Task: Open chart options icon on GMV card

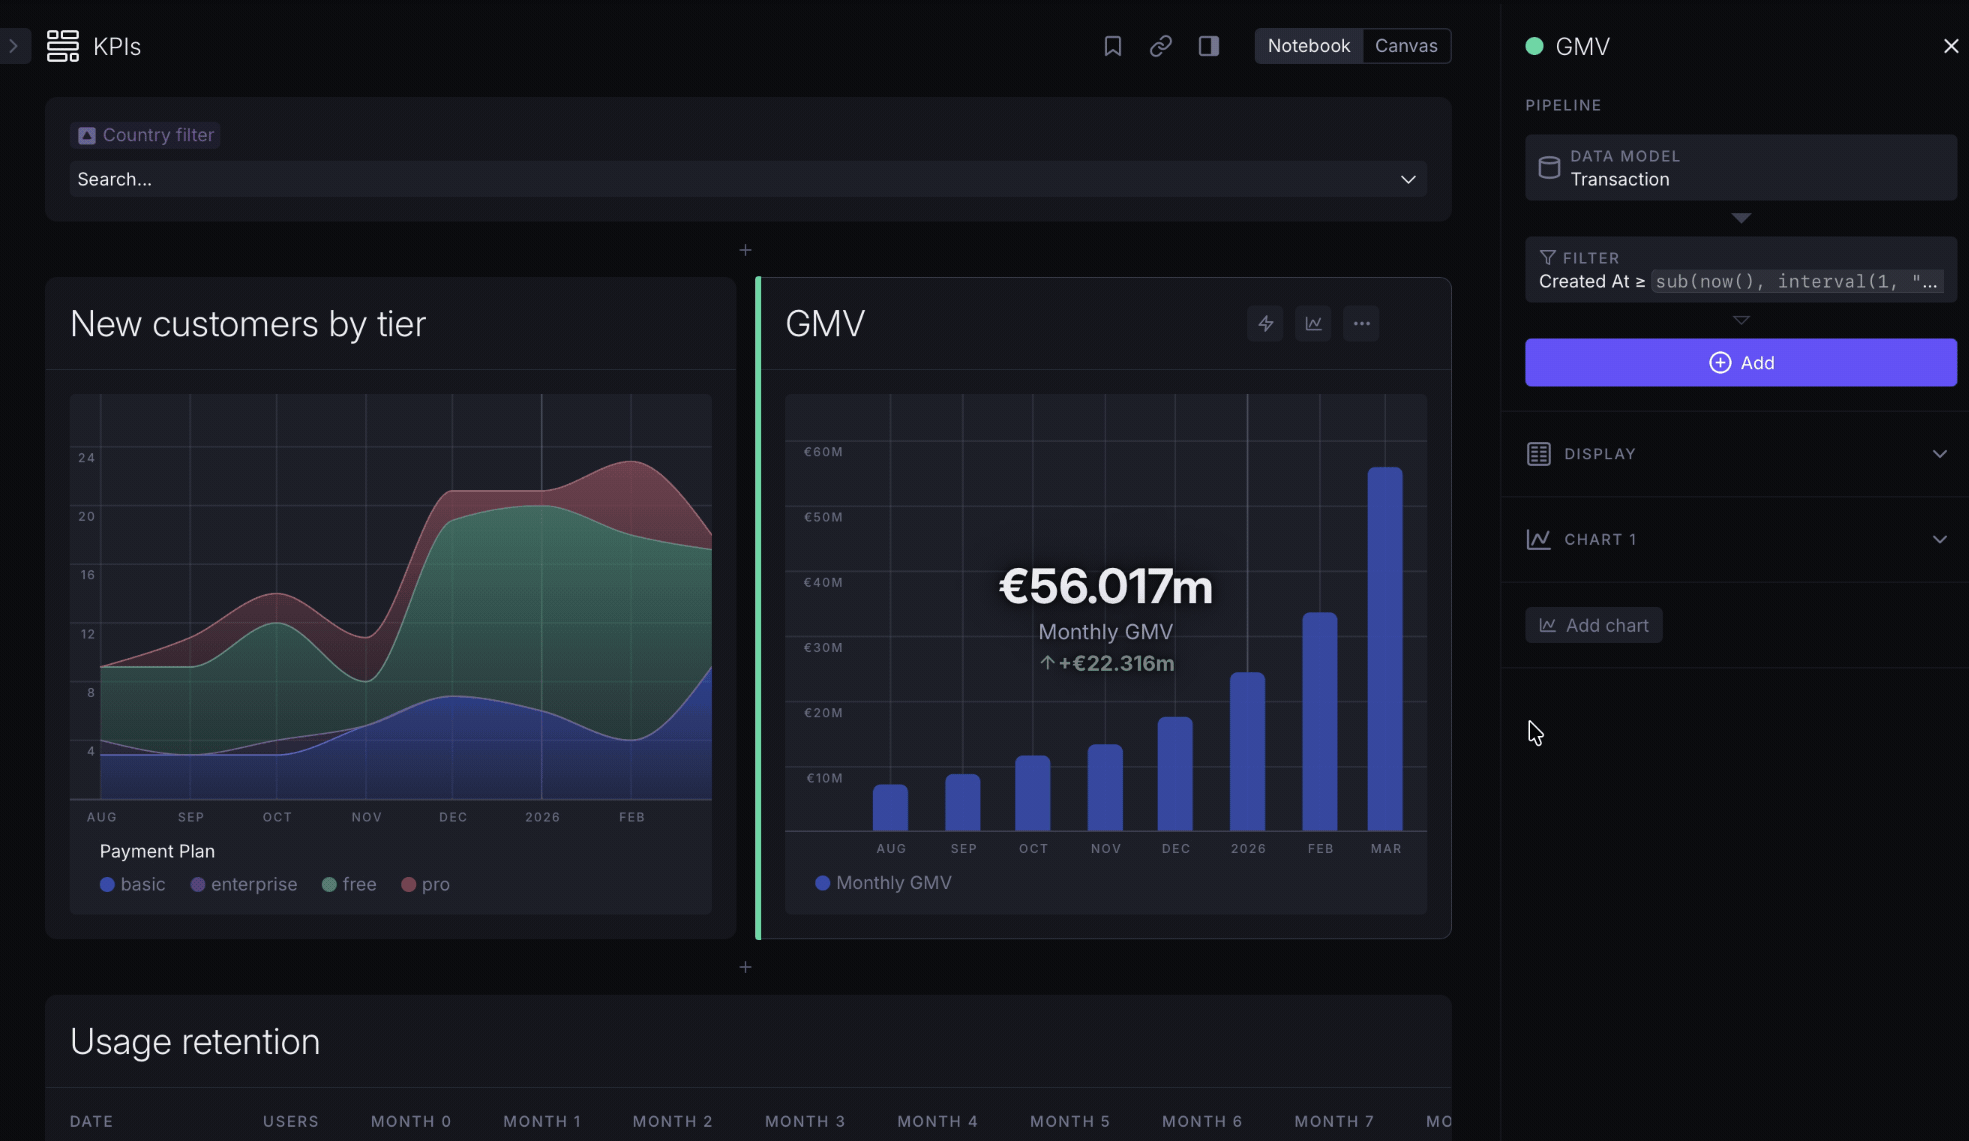Action: (x=1313, y=324)
